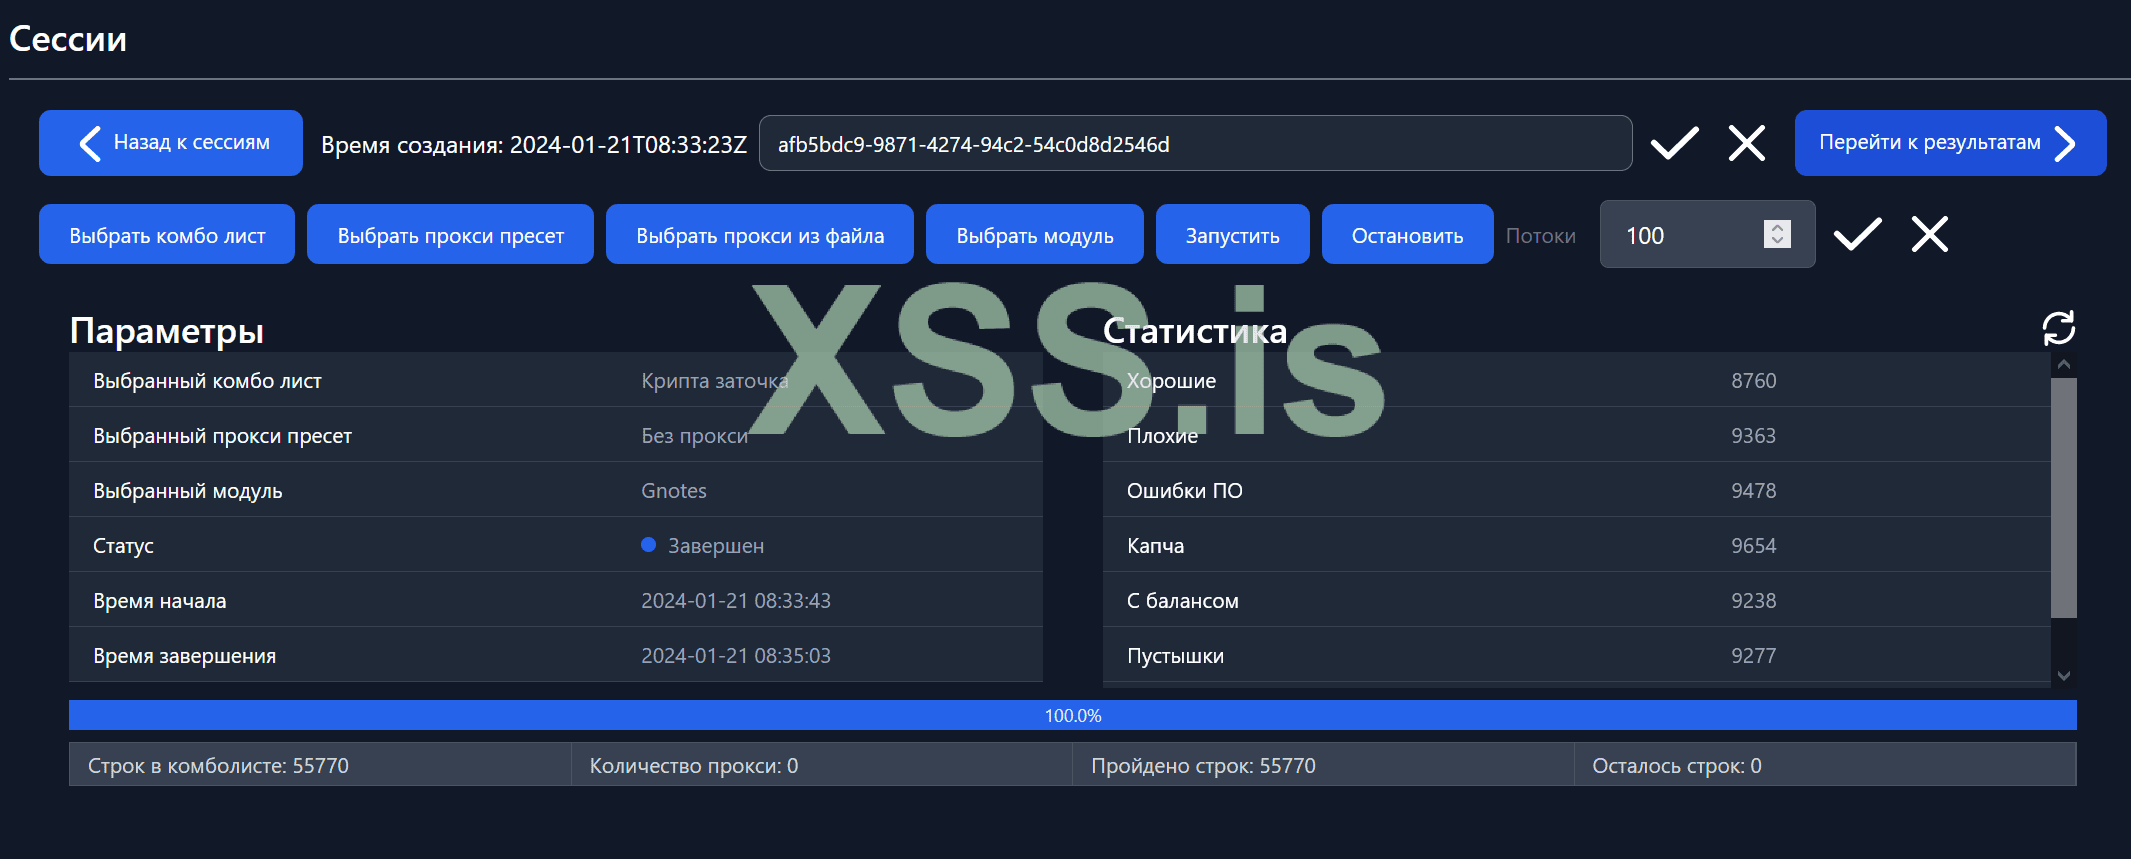The width and height of the screenshot is (2131, 859).
Task: Decrease Потоки value with the down stepper arrow
Action: (x=1777, y=241)
